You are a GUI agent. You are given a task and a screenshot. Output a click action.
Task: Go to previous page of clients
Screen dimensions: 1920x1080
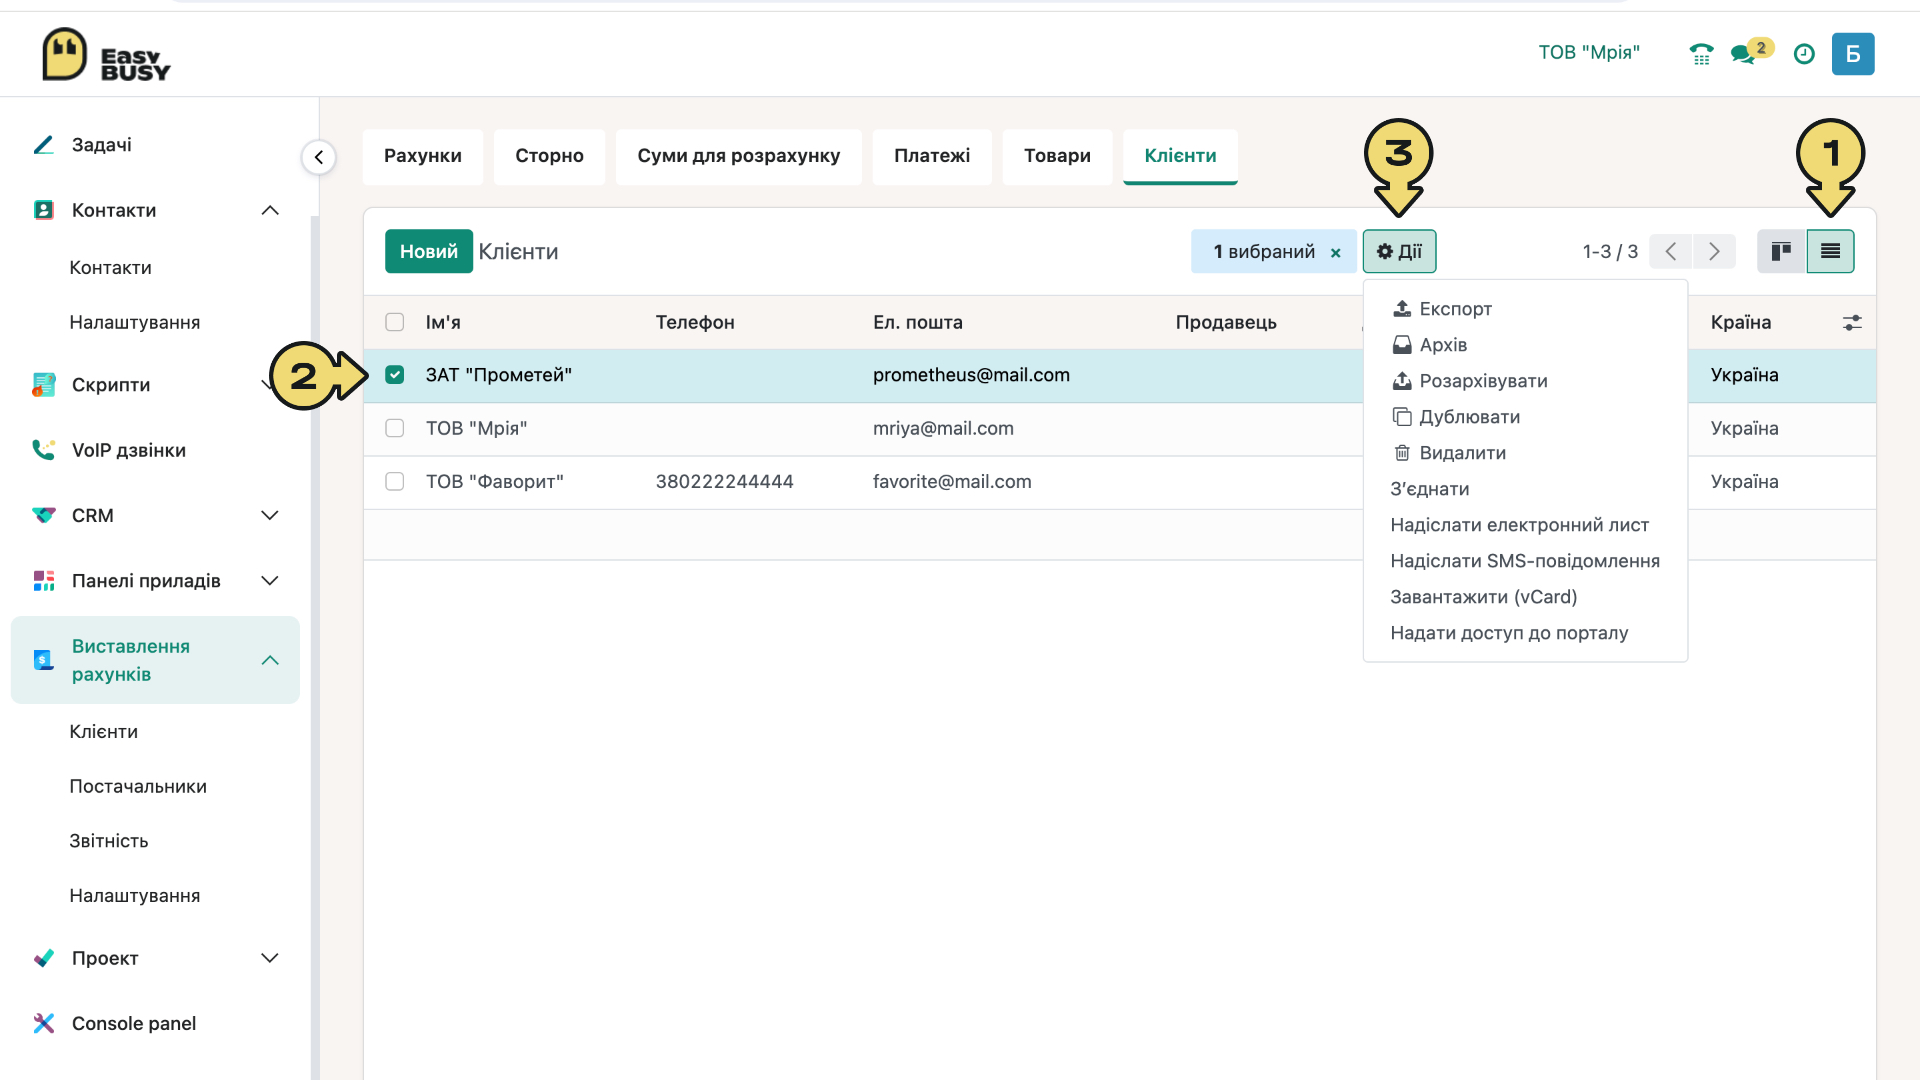(1671, 251)
